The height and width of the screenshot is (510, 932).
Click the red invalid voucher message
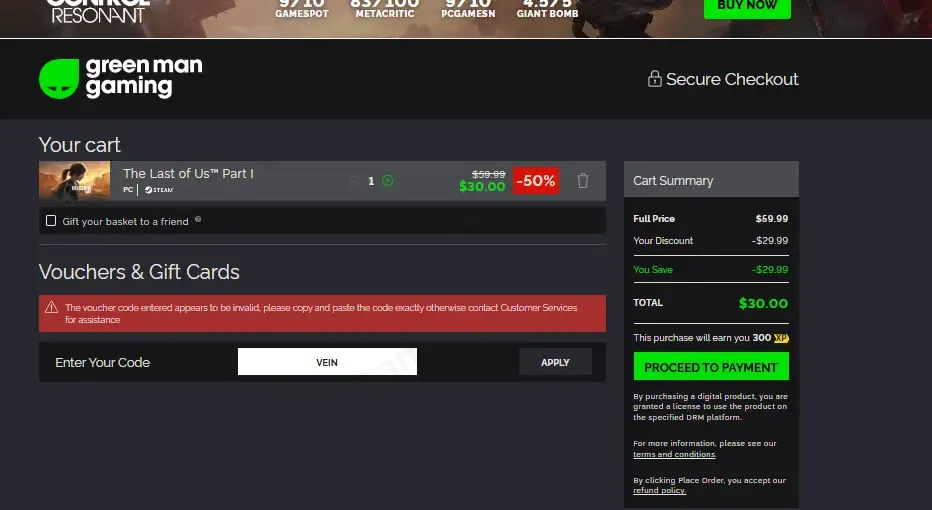pyautogui.click(x=322, y=313)
